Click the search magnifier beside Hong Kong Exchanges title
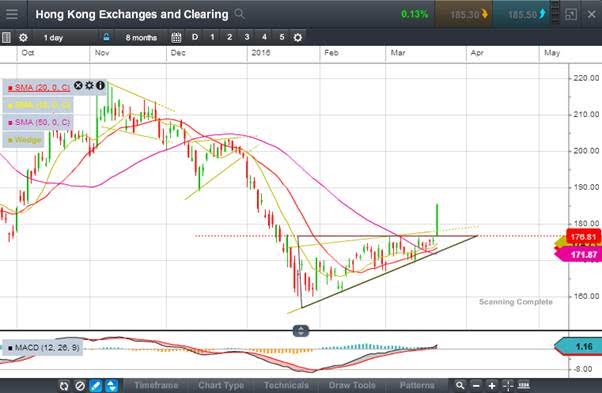The width and height of the screenshot is (602, 393). [x=240, y=14]
